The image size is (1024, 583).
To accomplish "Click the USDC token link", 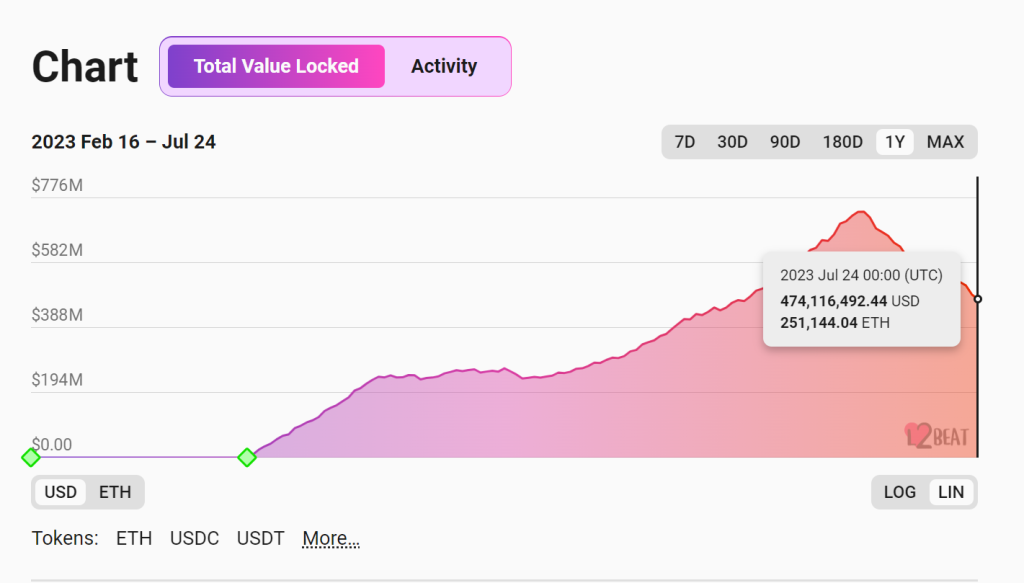I will (x=194, y=539).
